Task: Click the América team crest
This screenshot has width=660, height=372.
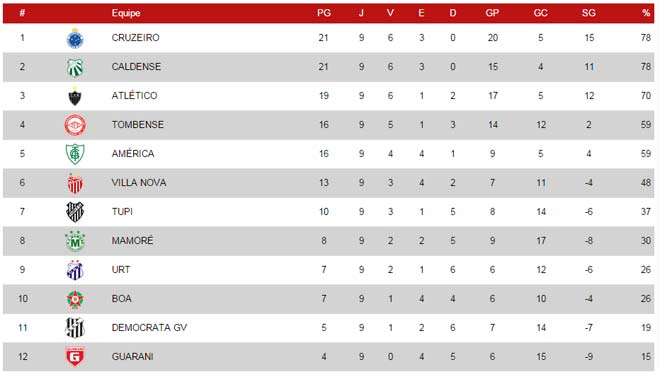Action: point(75,154)
